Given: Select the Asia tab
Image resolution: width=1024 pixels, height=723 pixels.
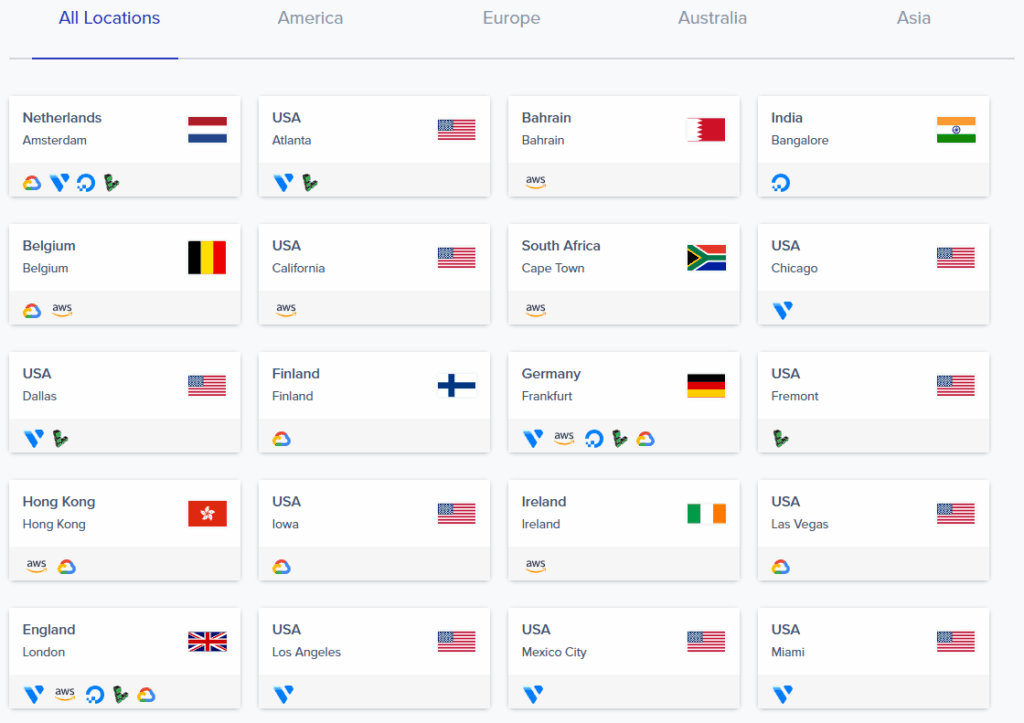Looking at the screenshot, I should pyautogui.click(x=913, y=18).
